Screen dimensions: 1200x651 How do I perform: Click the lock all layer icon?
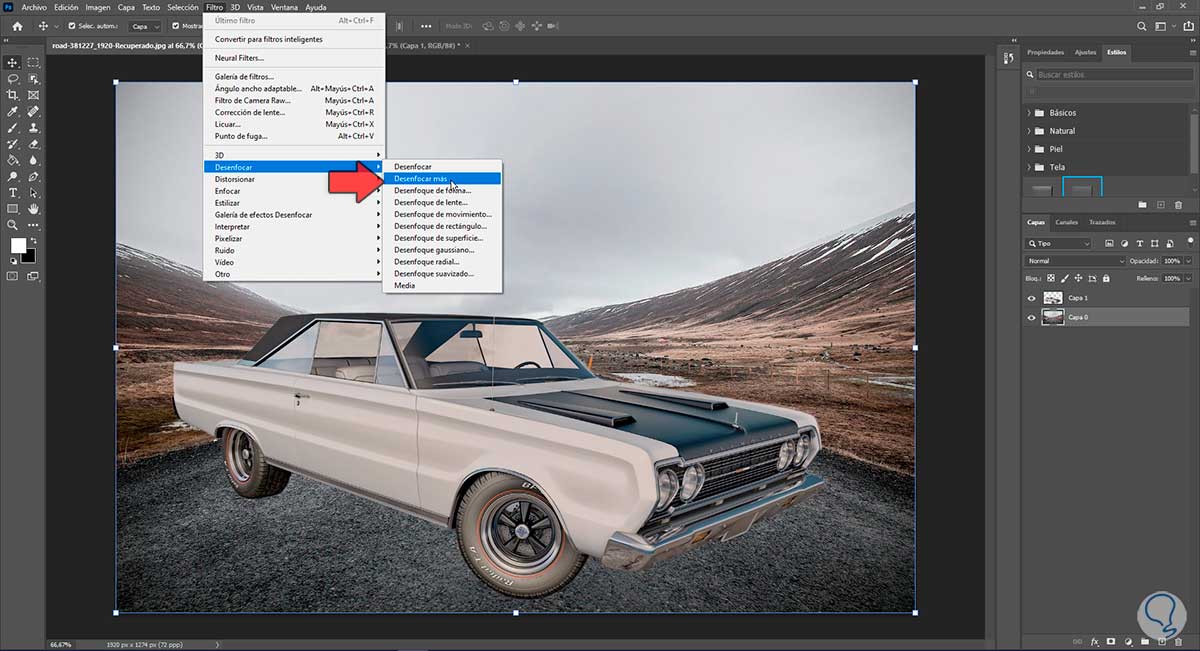1107,278
